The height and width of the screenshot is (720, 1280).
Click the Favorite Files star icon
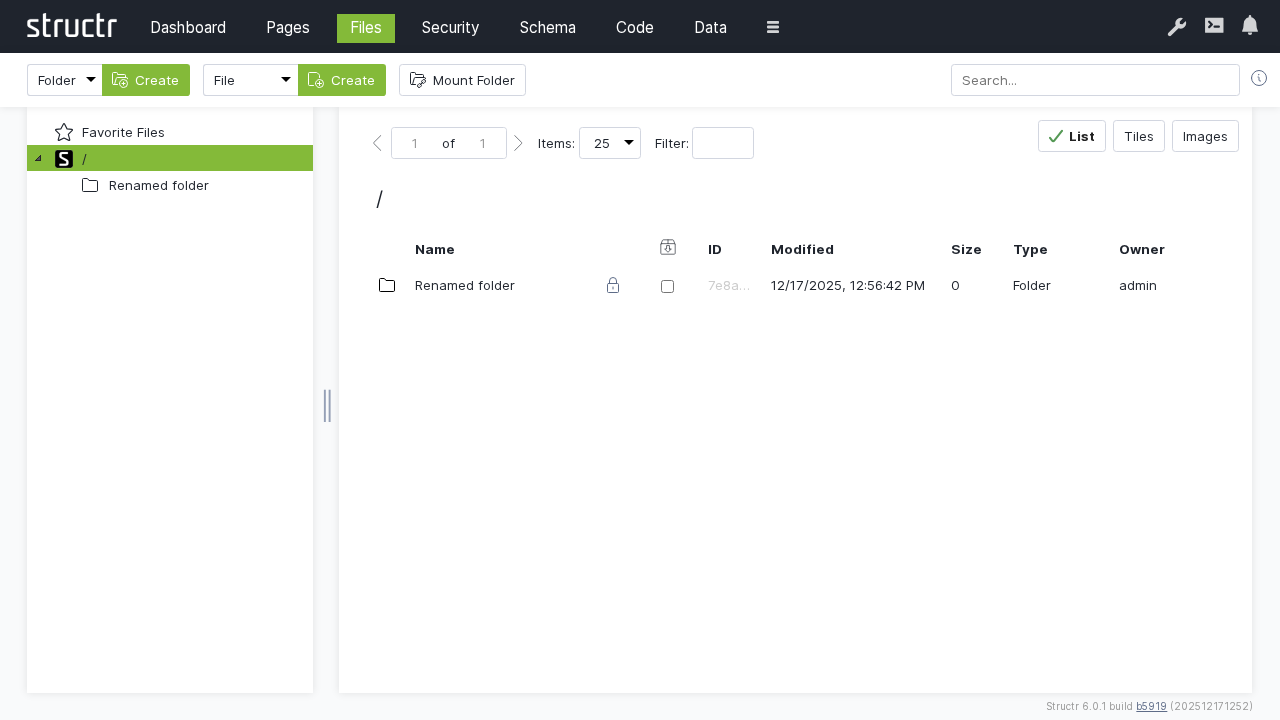64,132
